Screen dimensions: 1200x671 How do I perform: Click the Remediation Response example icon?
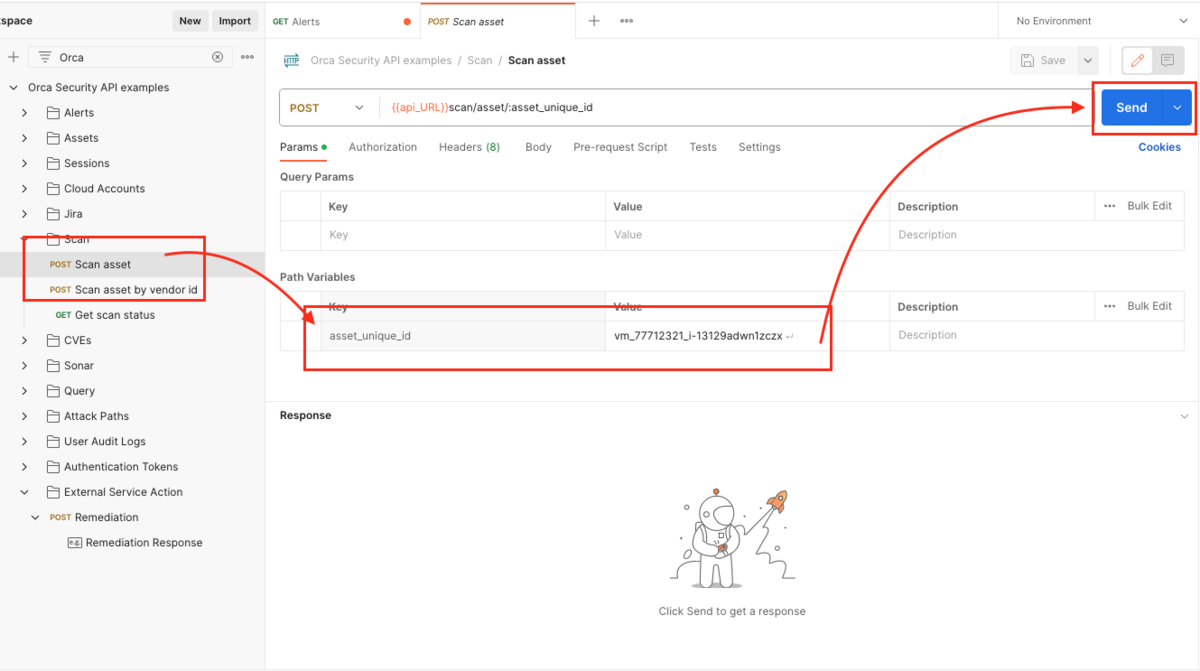[74, 542]
